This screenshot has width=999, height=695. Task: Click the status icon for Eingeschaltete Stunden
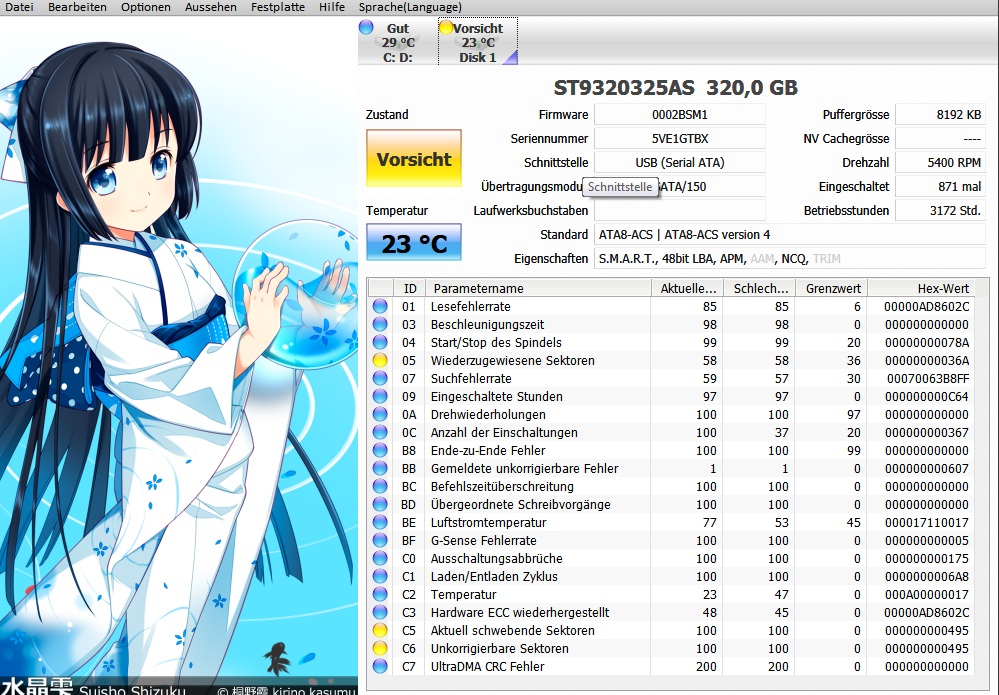tap(380, 396)
